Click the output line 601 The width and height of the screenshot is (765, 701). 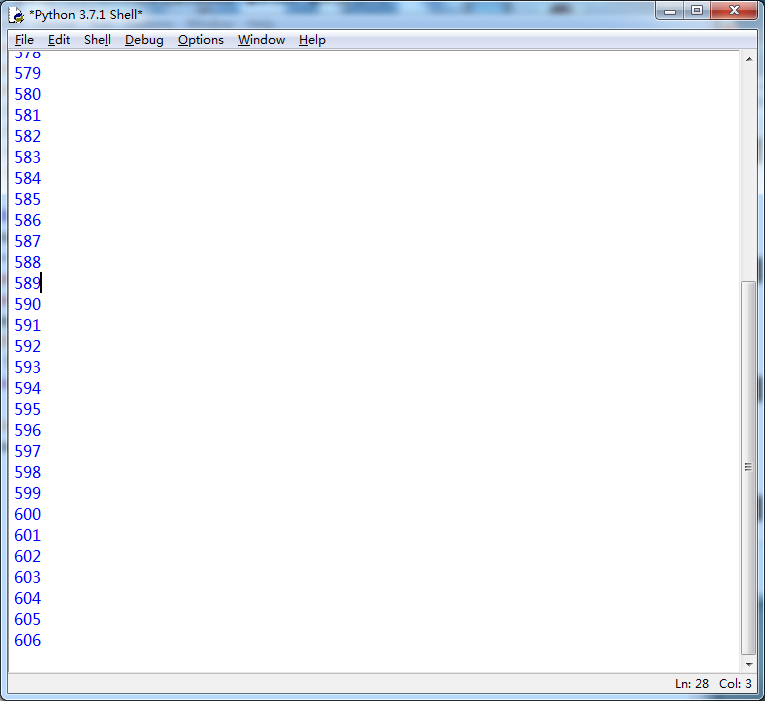(28, 536)
